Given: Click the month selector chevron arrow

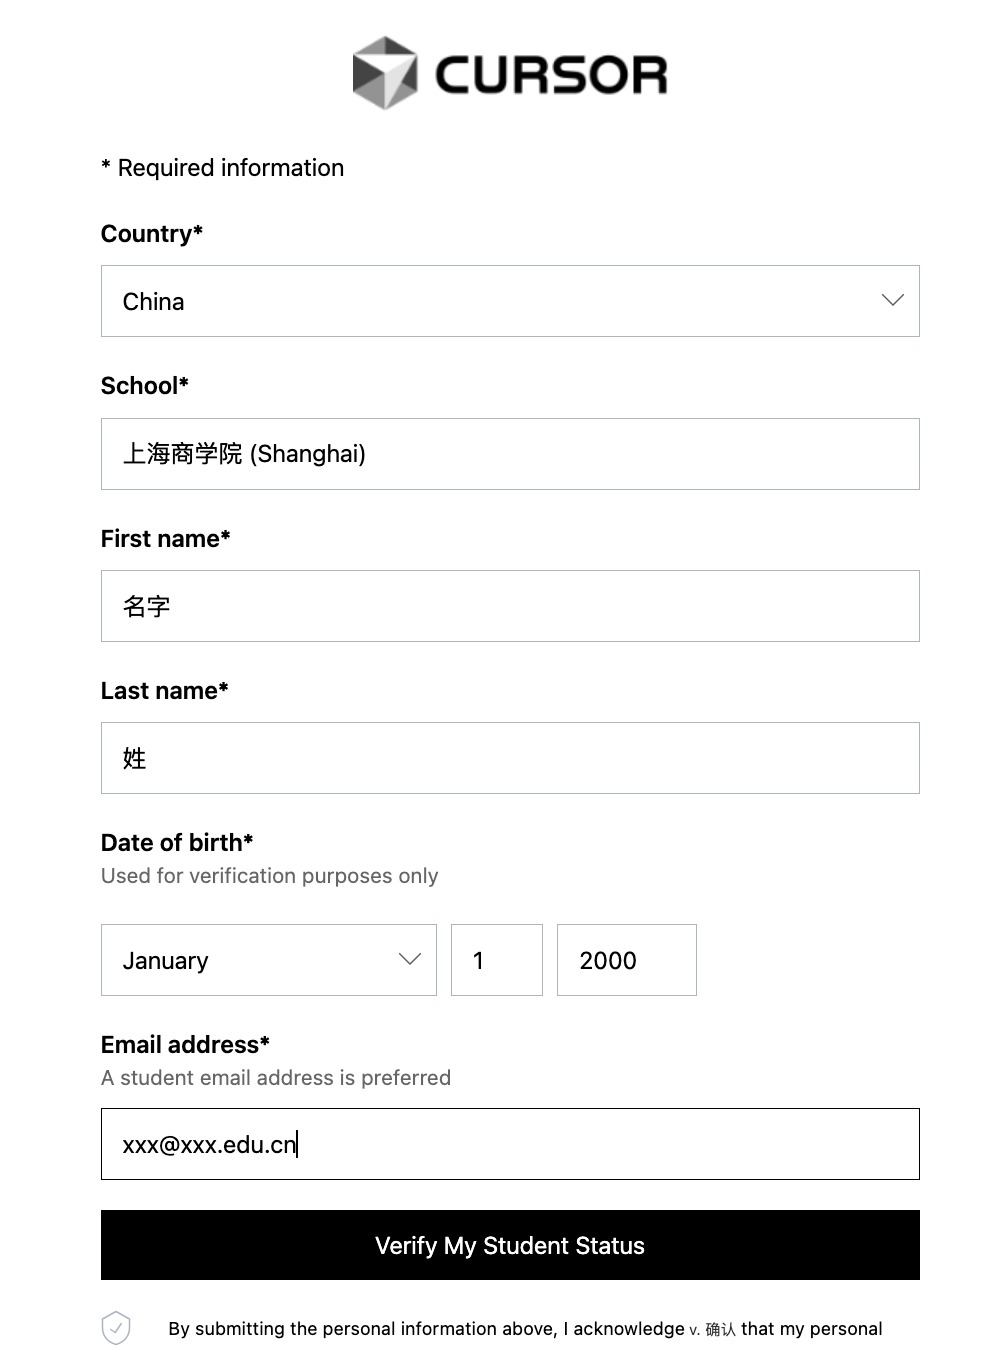Looking at the screenshot, I should click(410, 960).
